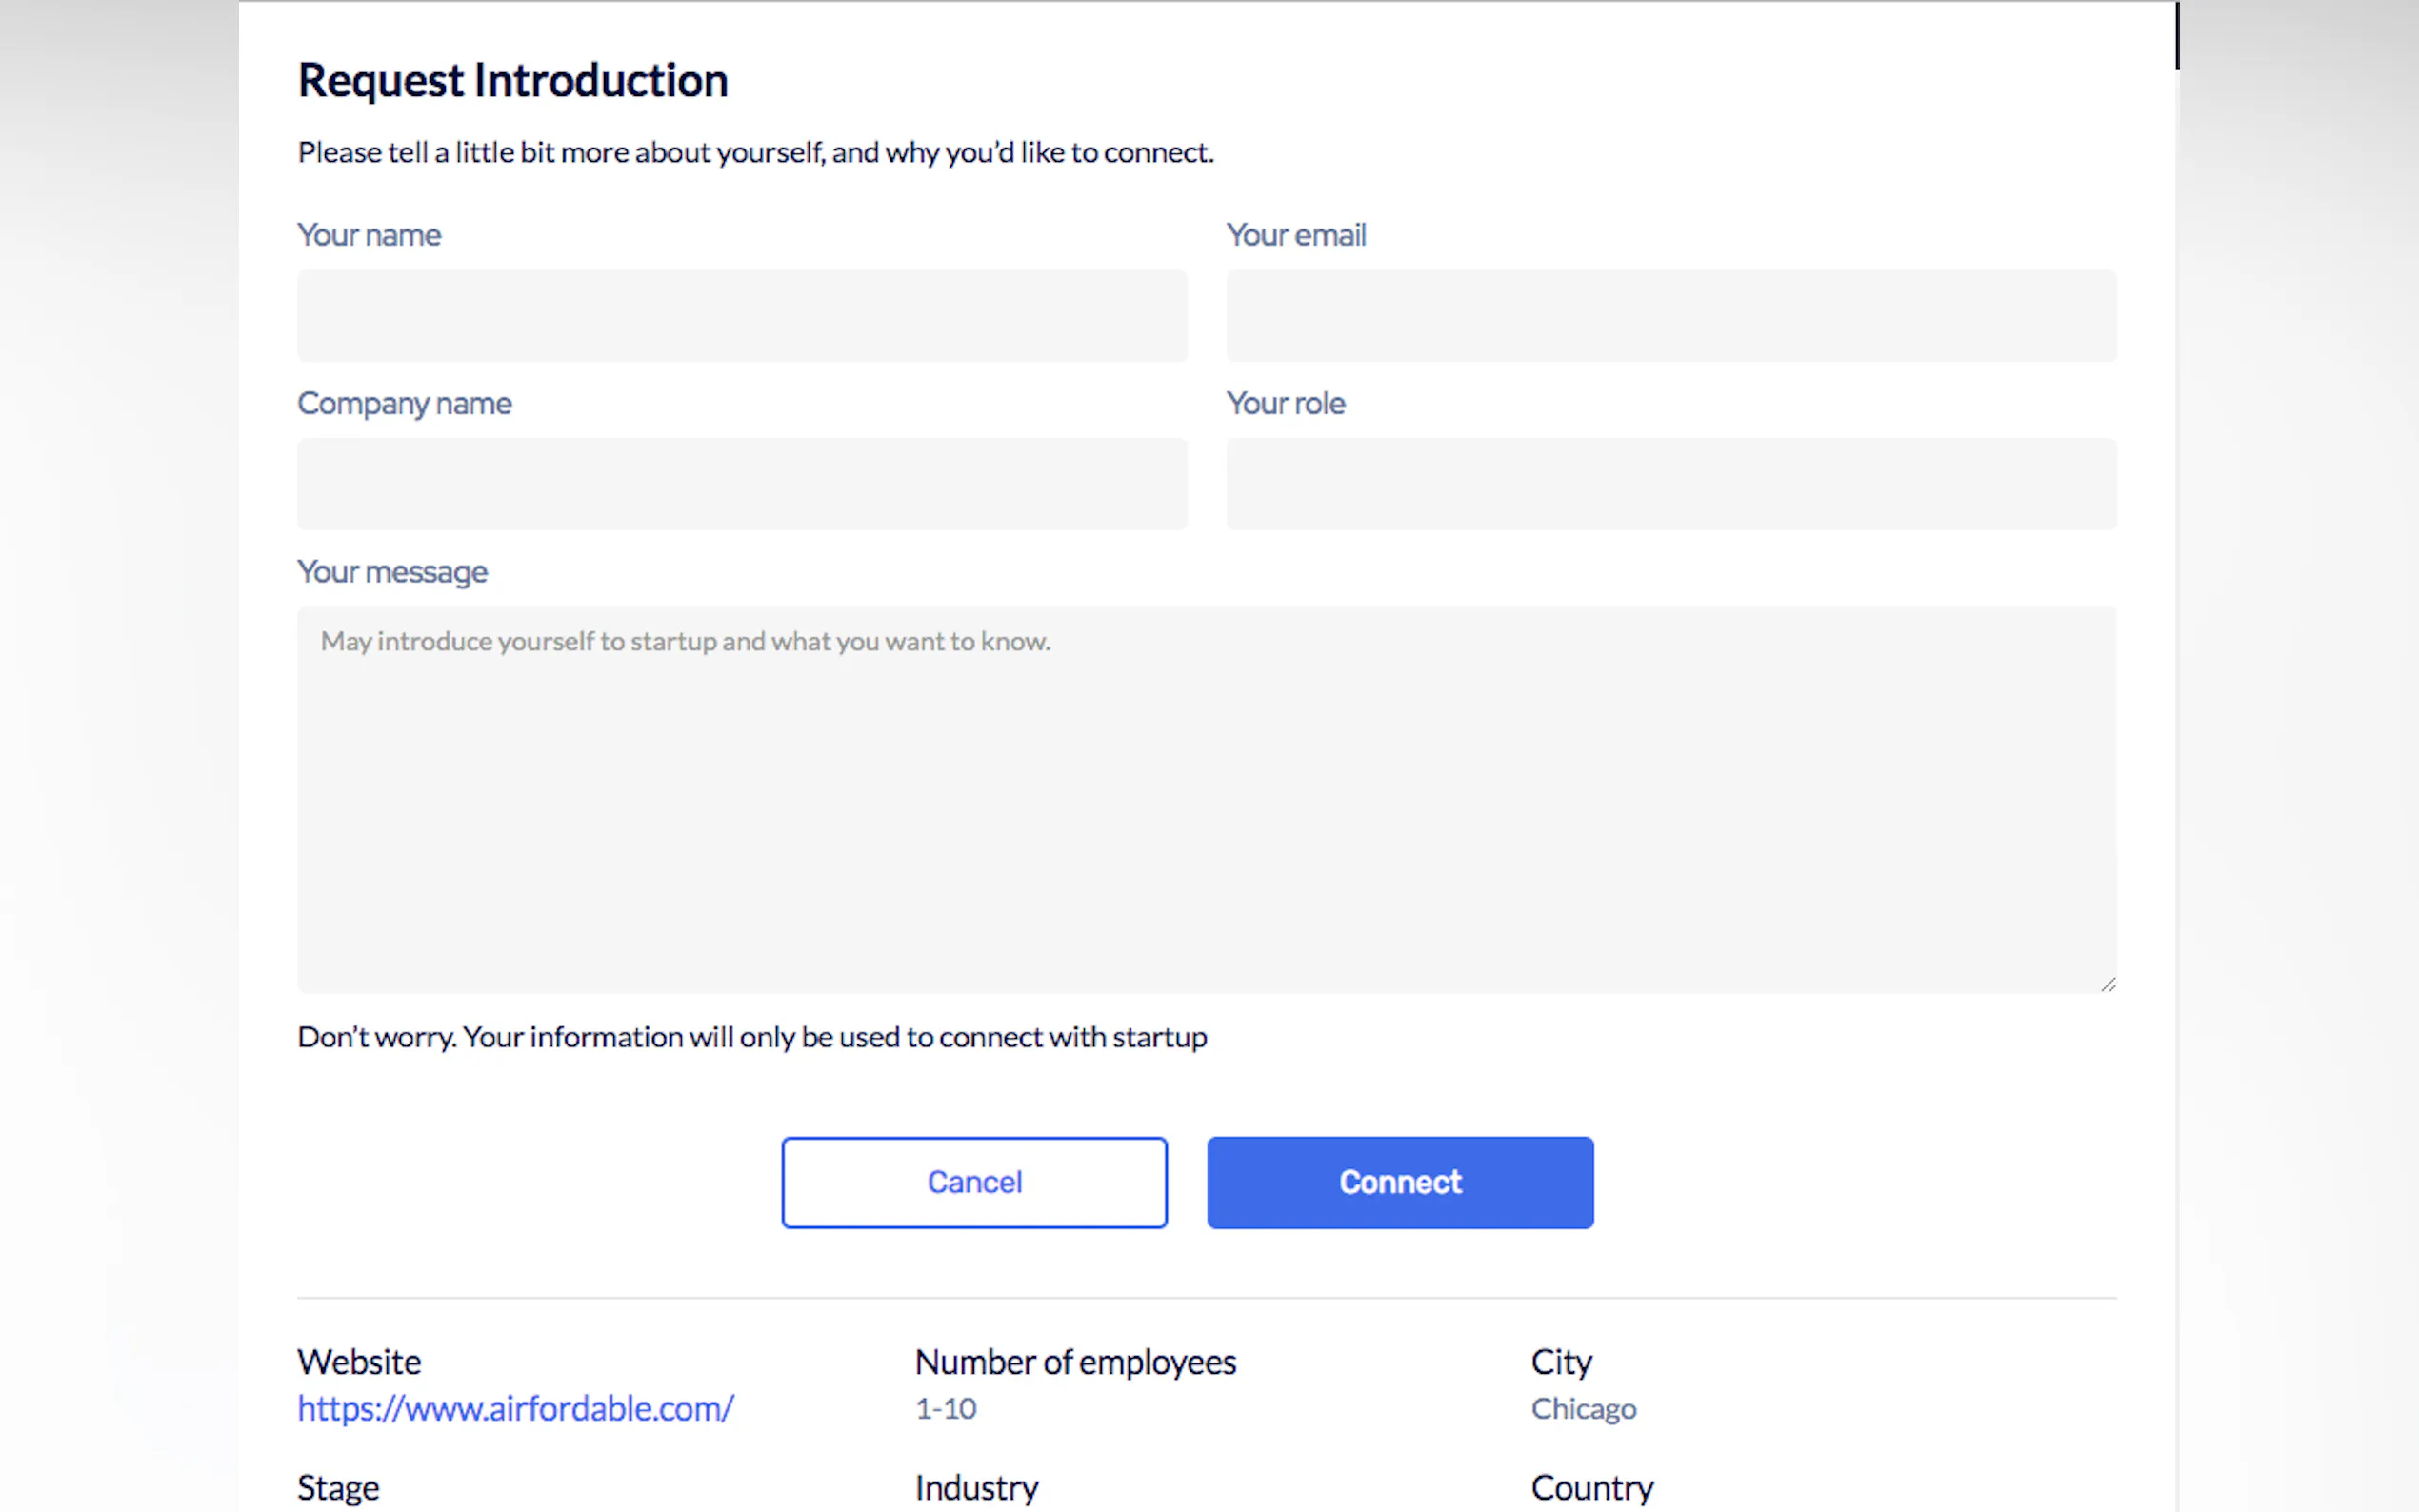The height and width of the screenshot is (1512, 2419).
Task: Click the Your message text area
Action: pyautogui.click(x=1206, y=800)
